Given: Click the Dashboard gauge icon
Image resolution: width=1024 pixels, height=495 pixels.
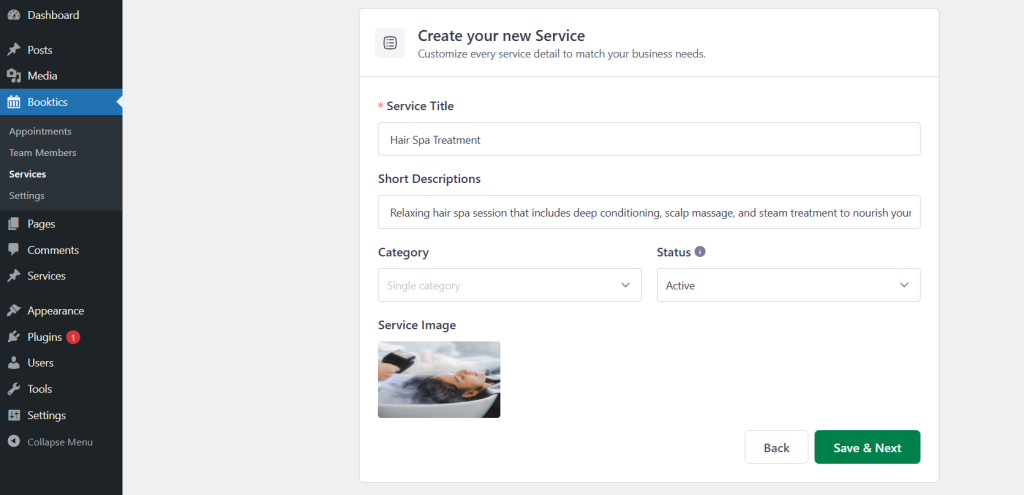Looking at the screenshot, I should tap(14, 15).
